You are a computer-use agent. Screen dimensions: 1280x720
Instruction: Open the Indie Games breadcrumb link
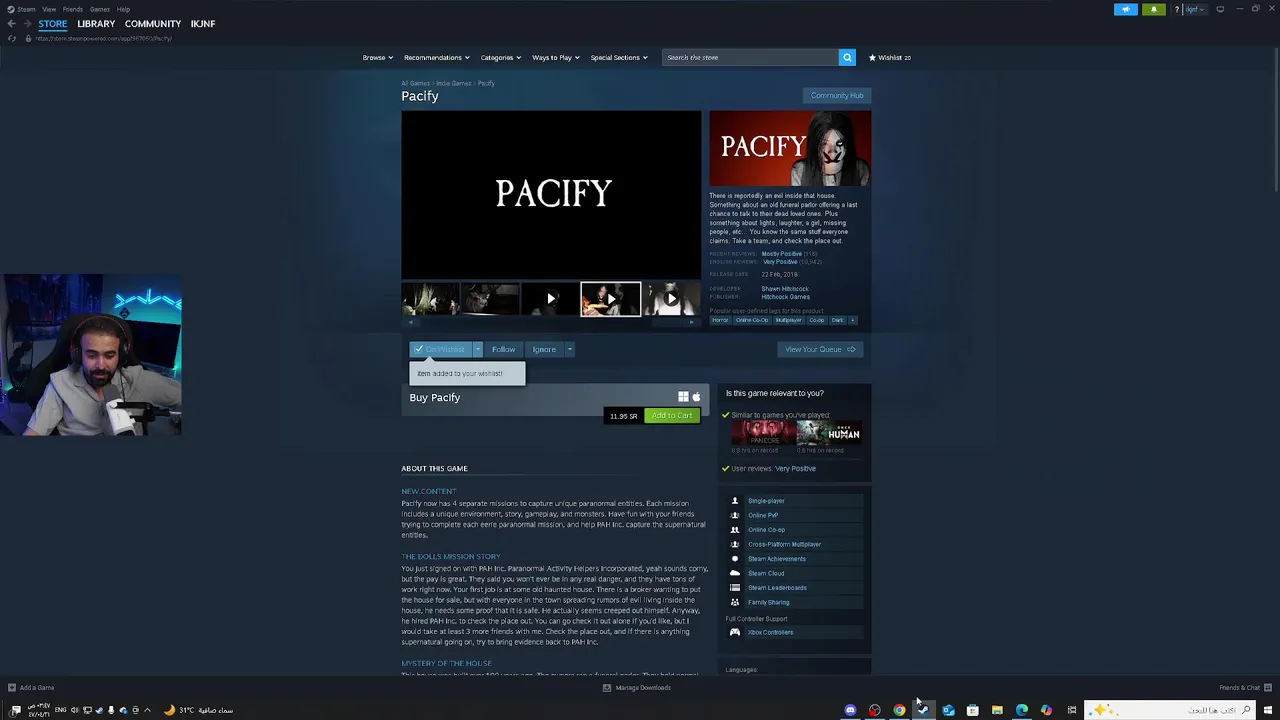tap(453, 83)
